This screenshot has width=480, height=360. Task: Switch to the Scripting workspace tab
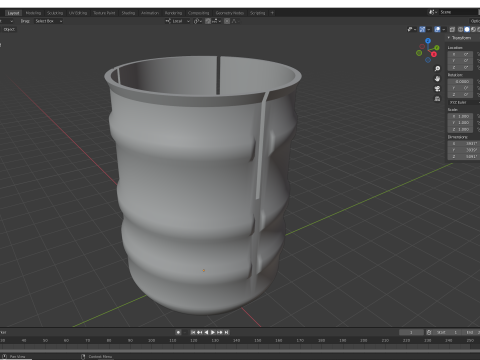[257, 13]
